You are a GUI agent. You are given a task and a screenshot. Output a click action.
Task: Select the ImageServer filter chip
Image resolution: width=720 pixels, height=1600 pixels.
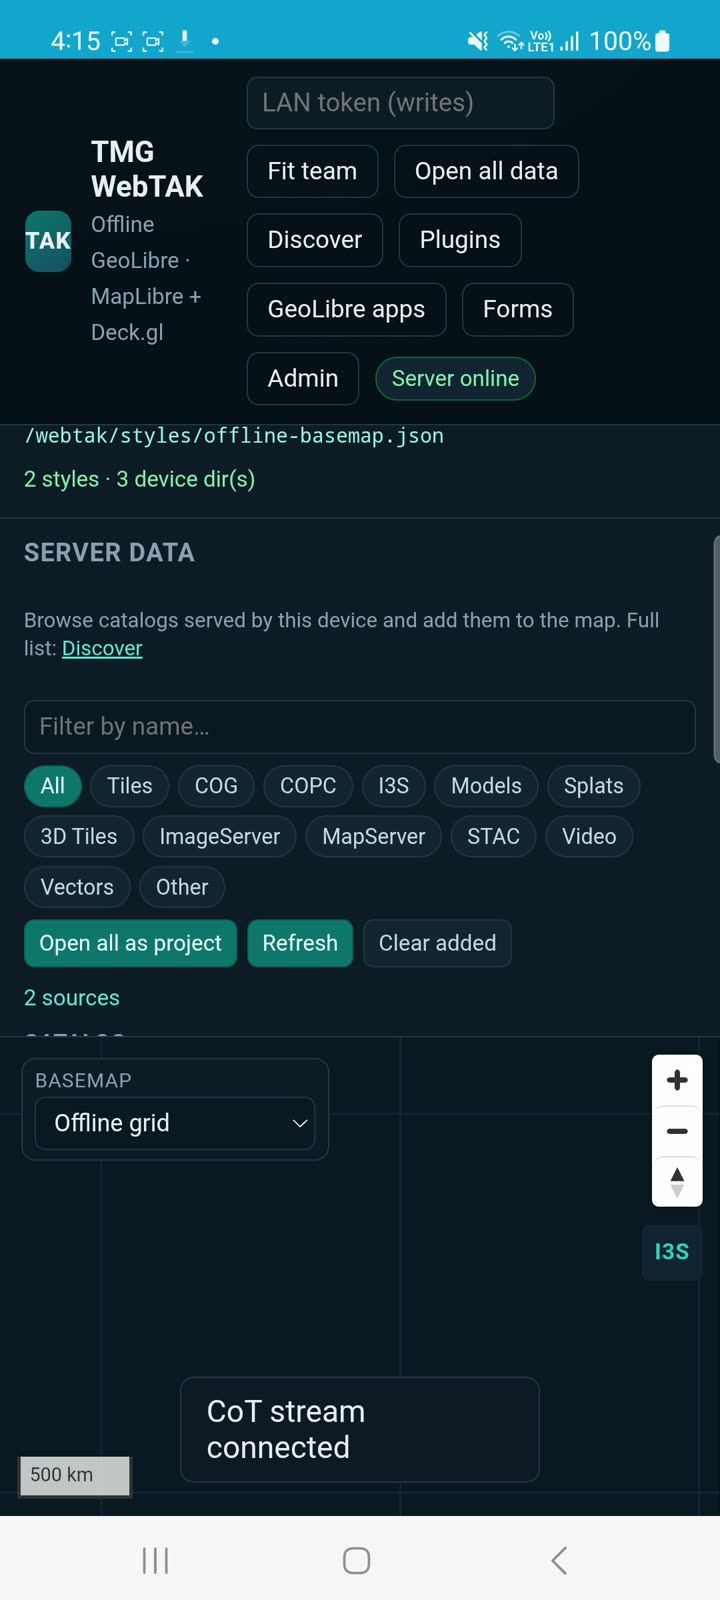click(220, 837)
